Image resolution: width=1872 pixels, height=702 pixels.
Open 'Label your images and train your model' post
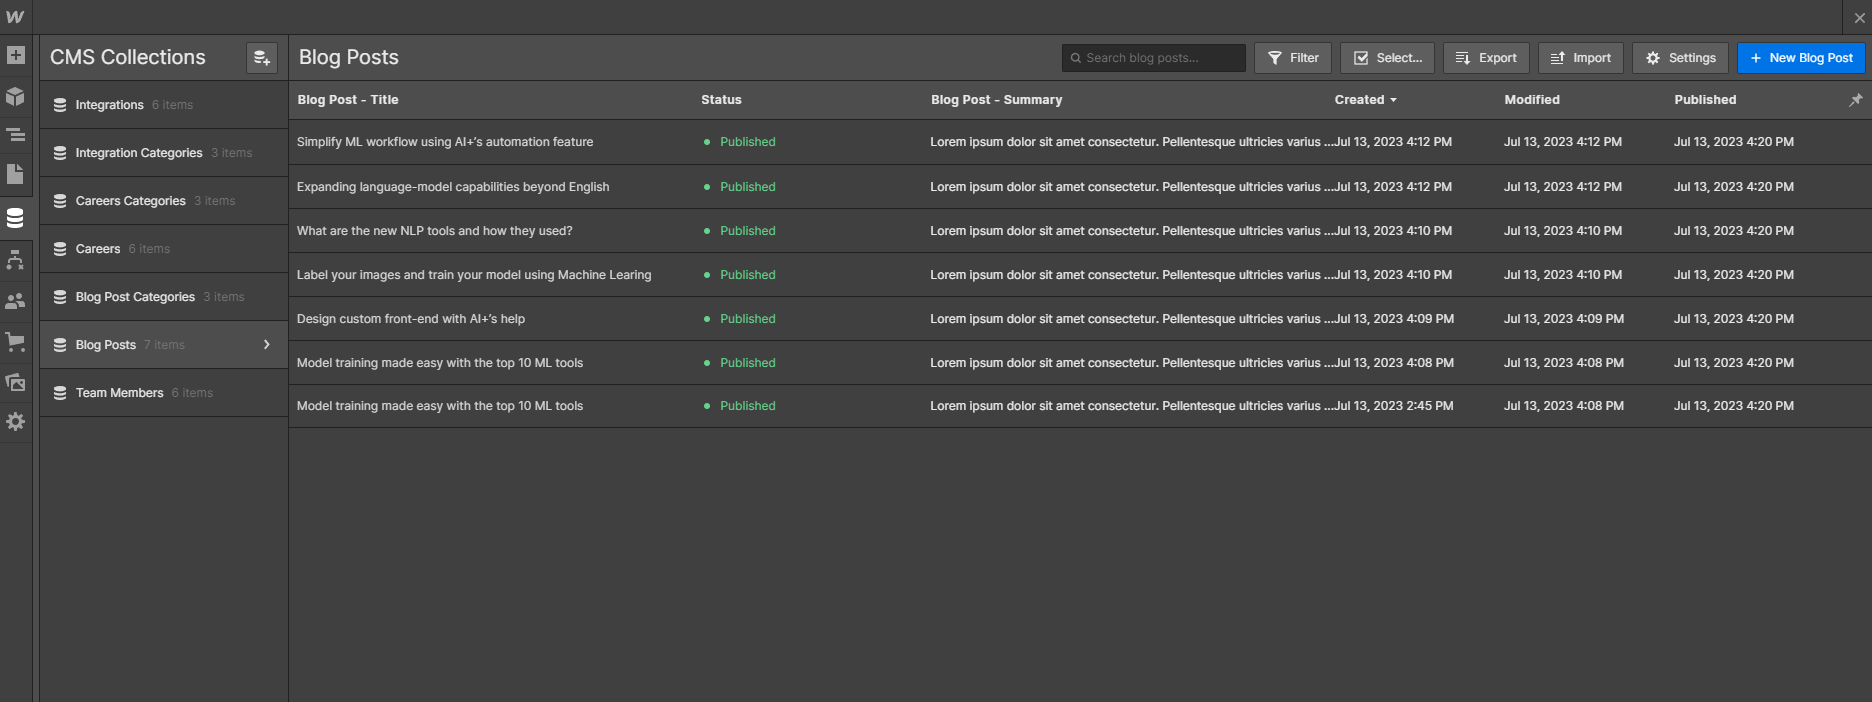474,275
